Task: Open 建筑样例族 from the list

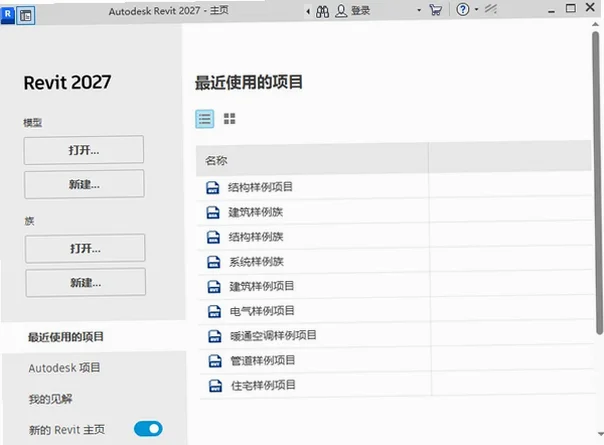Action: pyautogui.click(x=256, y=212)
